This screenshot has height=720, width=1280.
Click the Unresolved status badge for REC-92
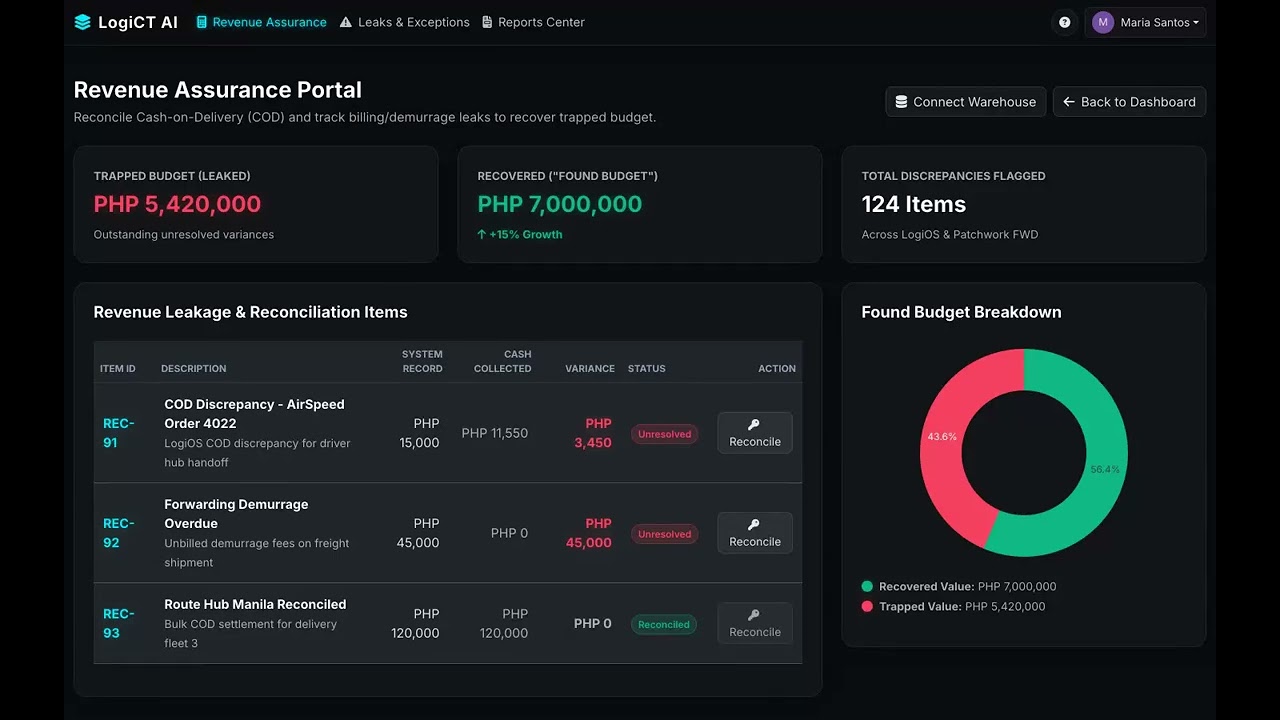pyautogui.click(x=665, y=534)
